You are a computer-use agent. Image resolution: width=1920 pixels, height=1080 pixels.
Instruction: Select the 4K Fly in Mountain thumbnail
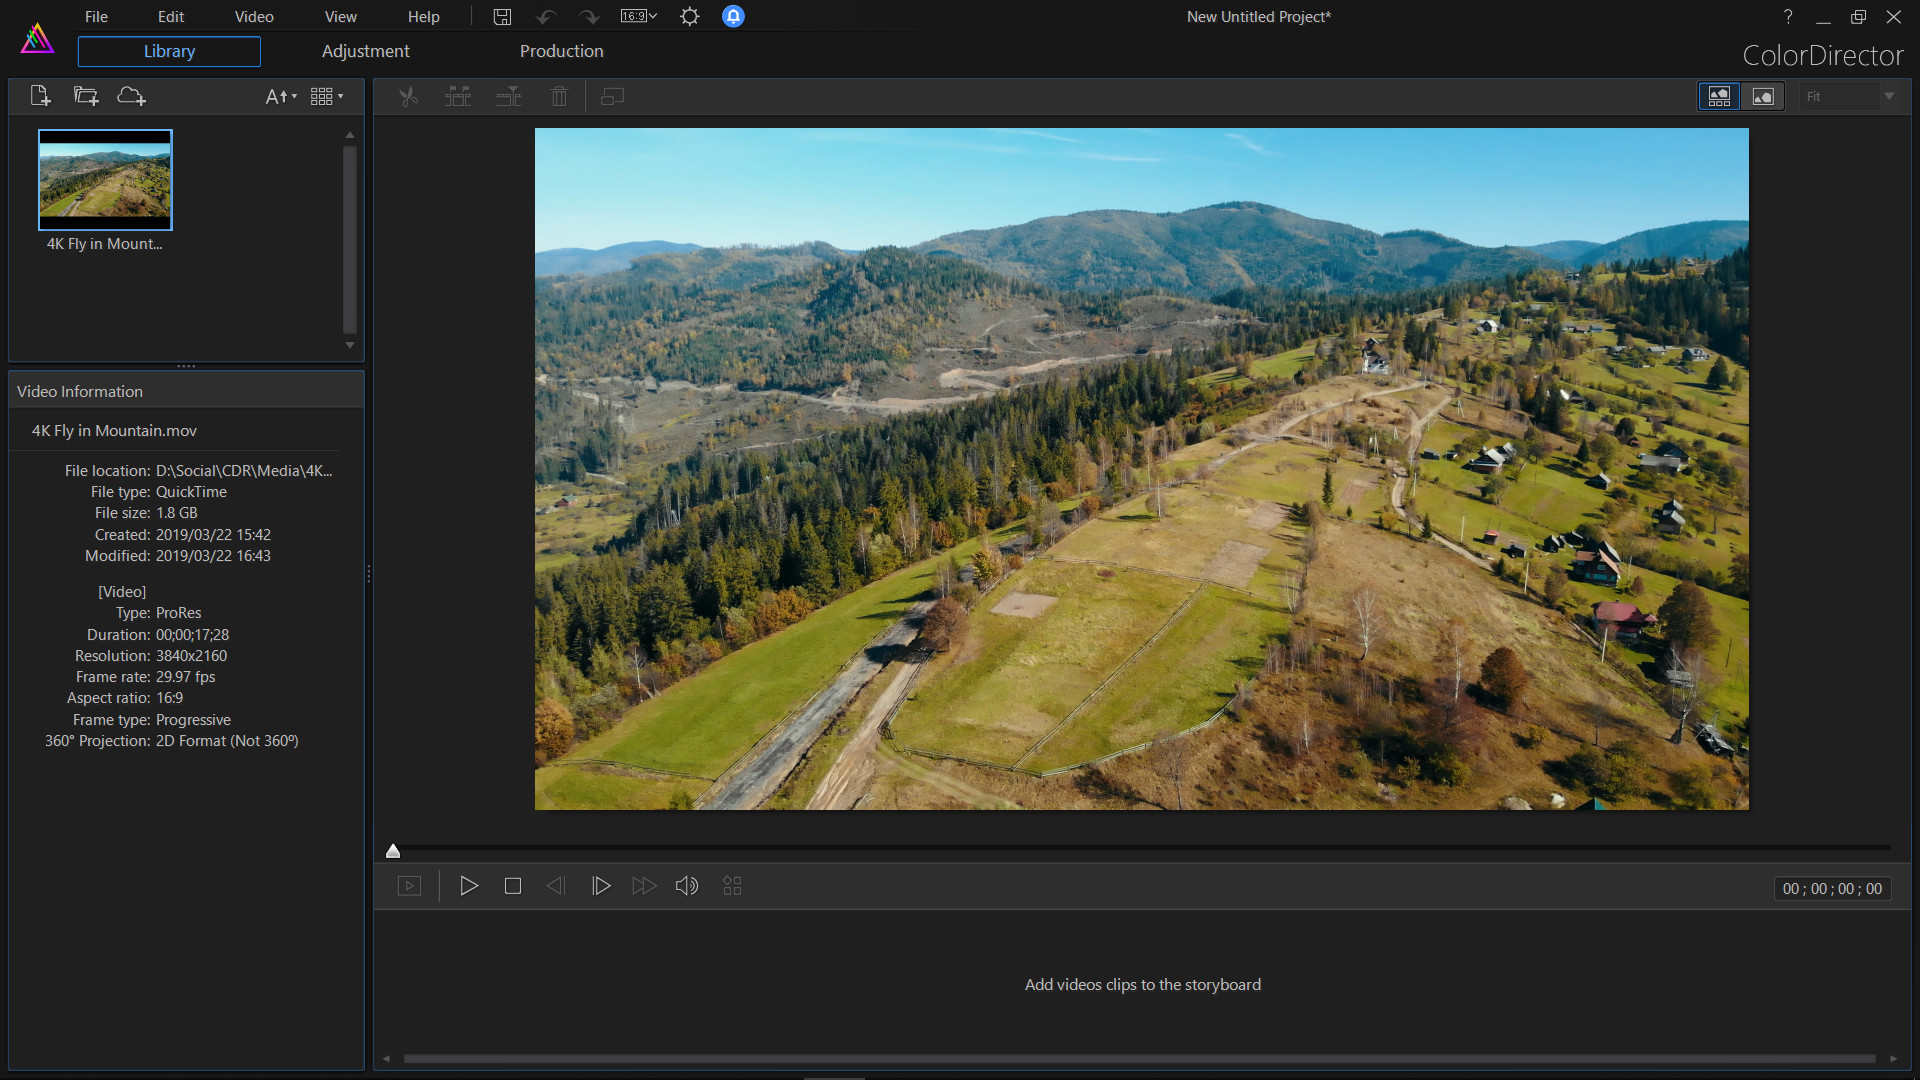105,180
